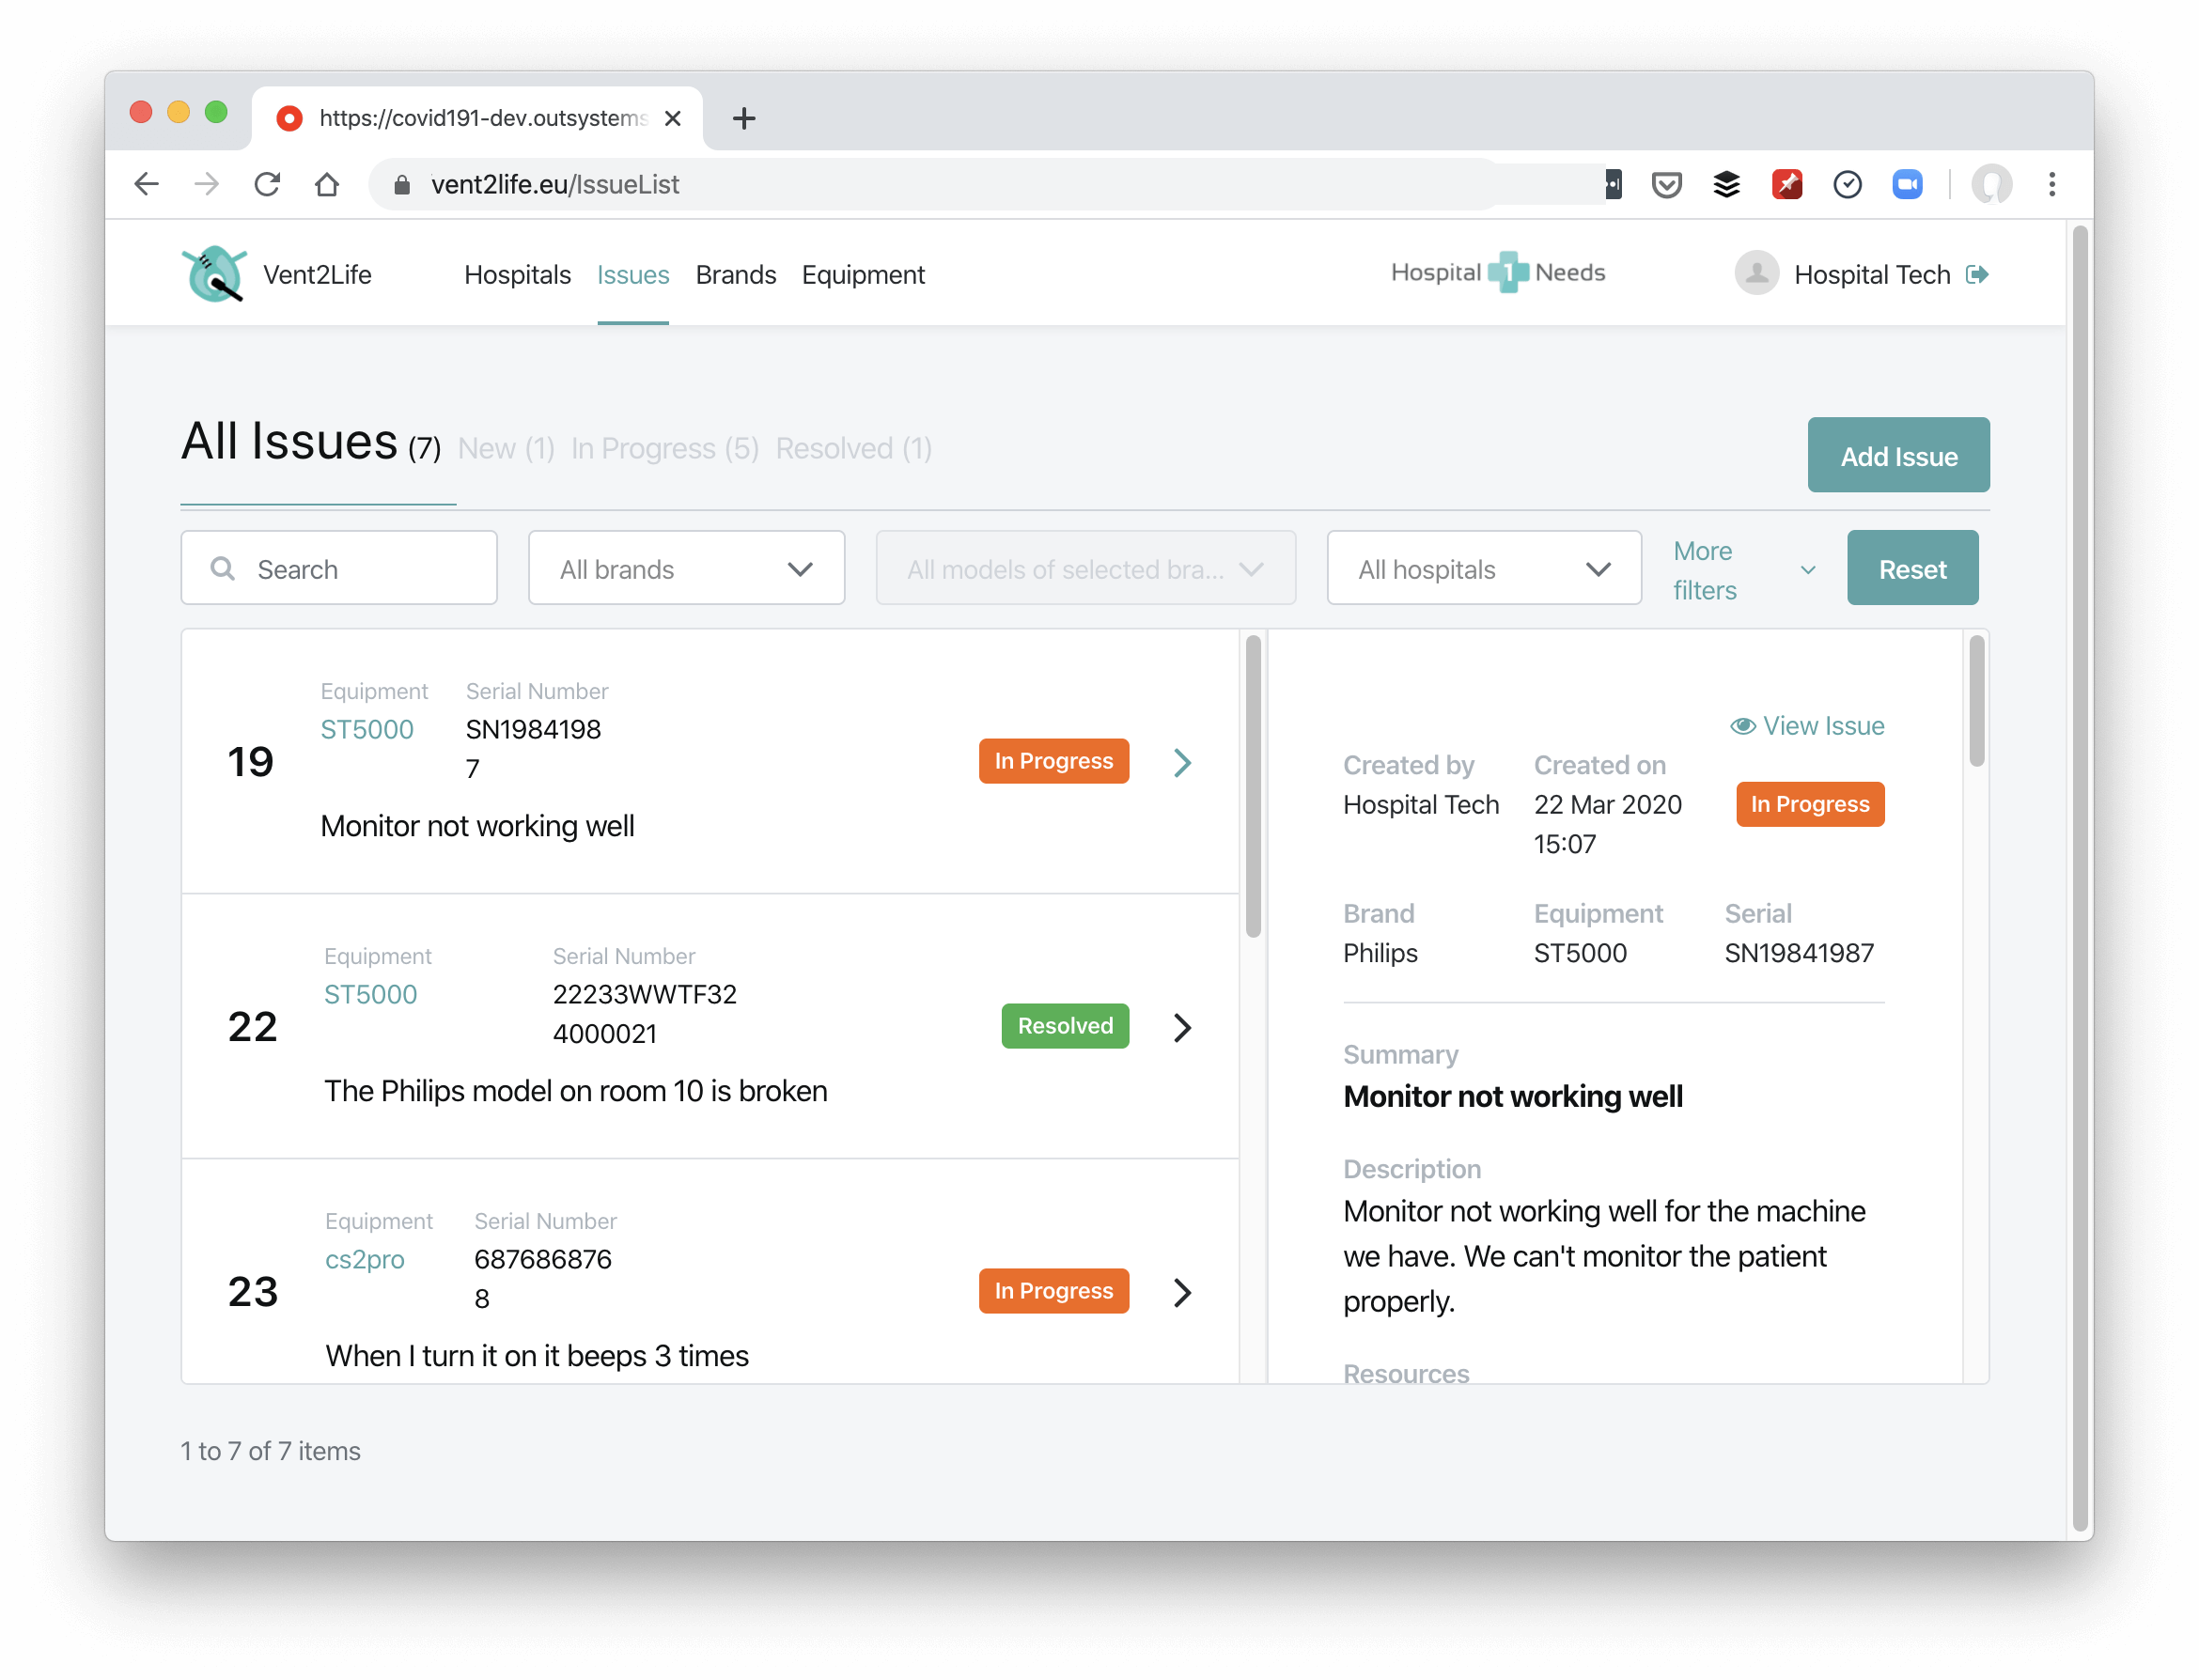Screen dimensions: 2199x1680
Task: Click the issue list scrollbar
Action: 1252,787
